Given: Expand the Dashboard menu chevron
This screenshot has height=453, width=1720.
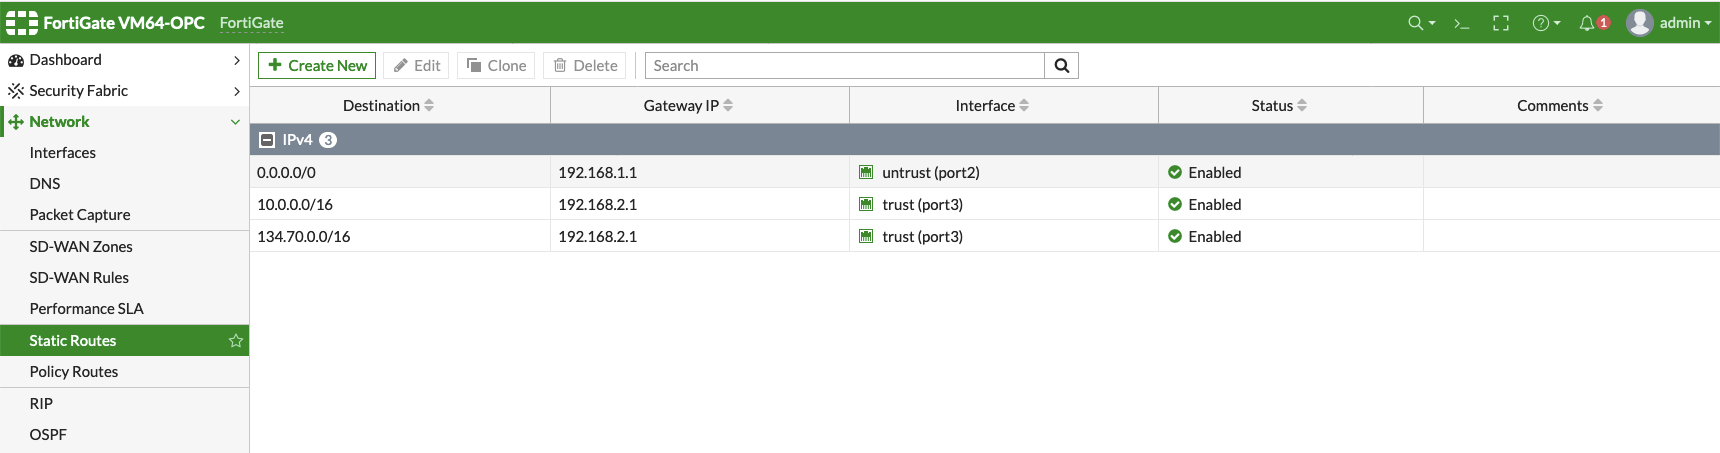Looking at the screenshot, I should 236,60.
